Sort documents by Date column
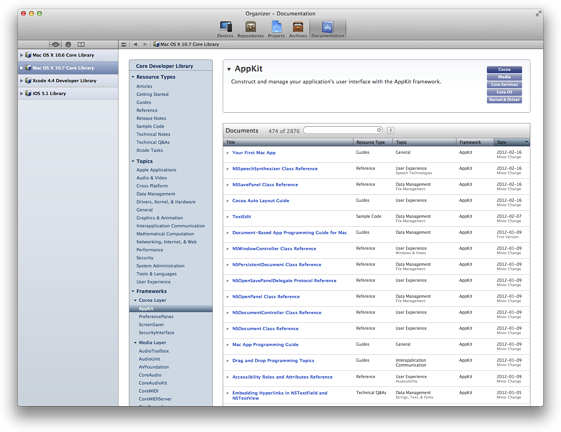The image size is (561, 432). [x=512, y=142]
